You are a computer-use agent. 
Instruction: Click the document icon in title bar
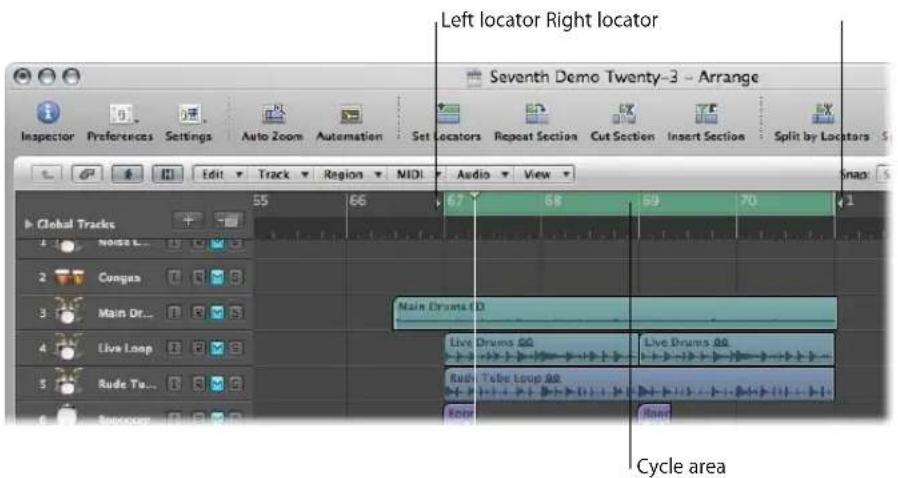pyautogui.click(x=474, y=78)
